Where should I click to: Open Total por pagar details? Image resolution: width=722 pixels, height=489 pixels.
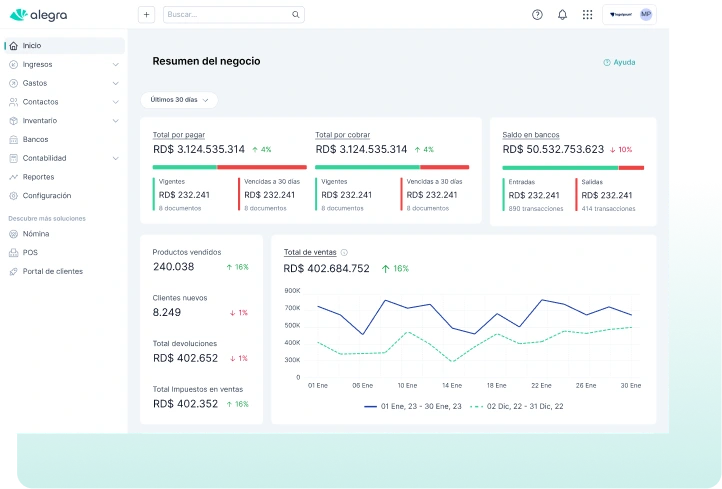coord(177,134)
